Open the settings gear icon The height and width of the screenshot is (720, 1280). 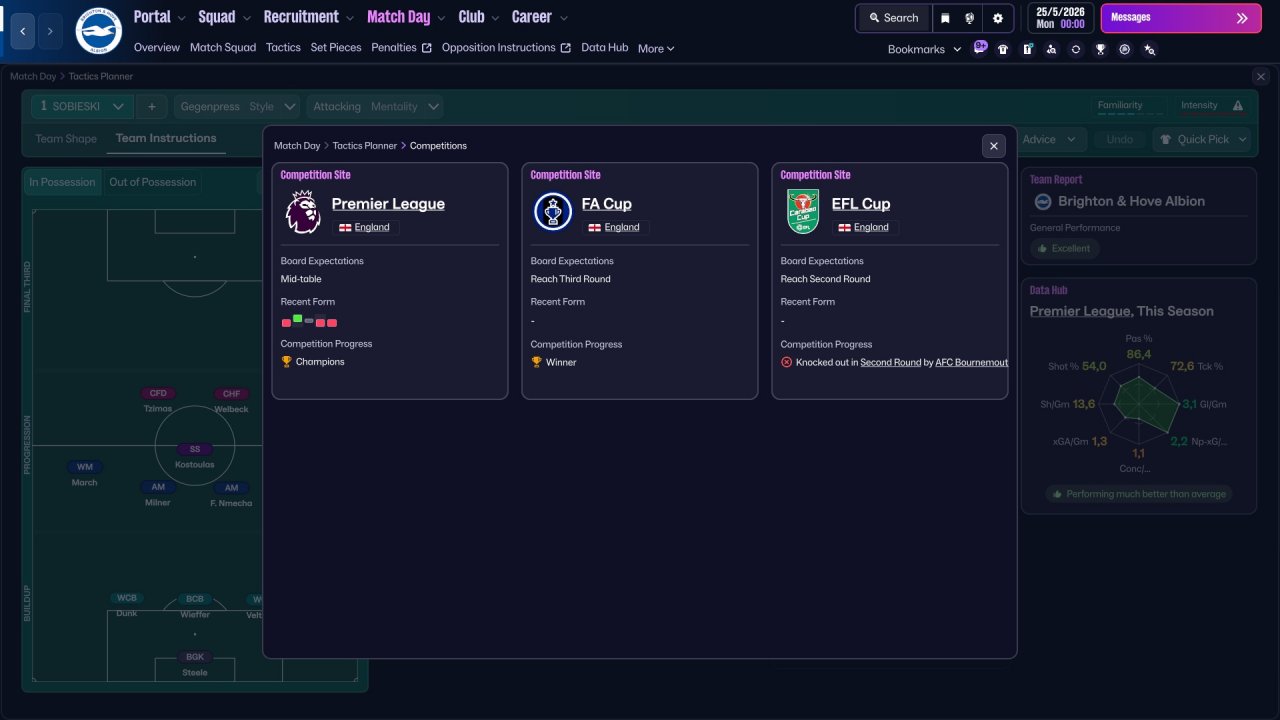point(998,18)
